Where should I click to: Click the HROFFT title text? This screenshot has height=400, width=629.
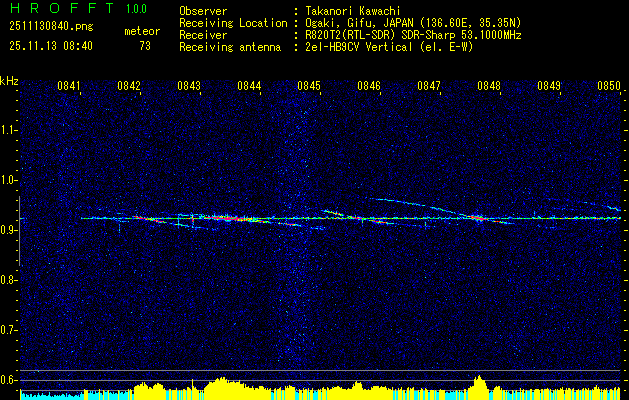pos(61,8)
